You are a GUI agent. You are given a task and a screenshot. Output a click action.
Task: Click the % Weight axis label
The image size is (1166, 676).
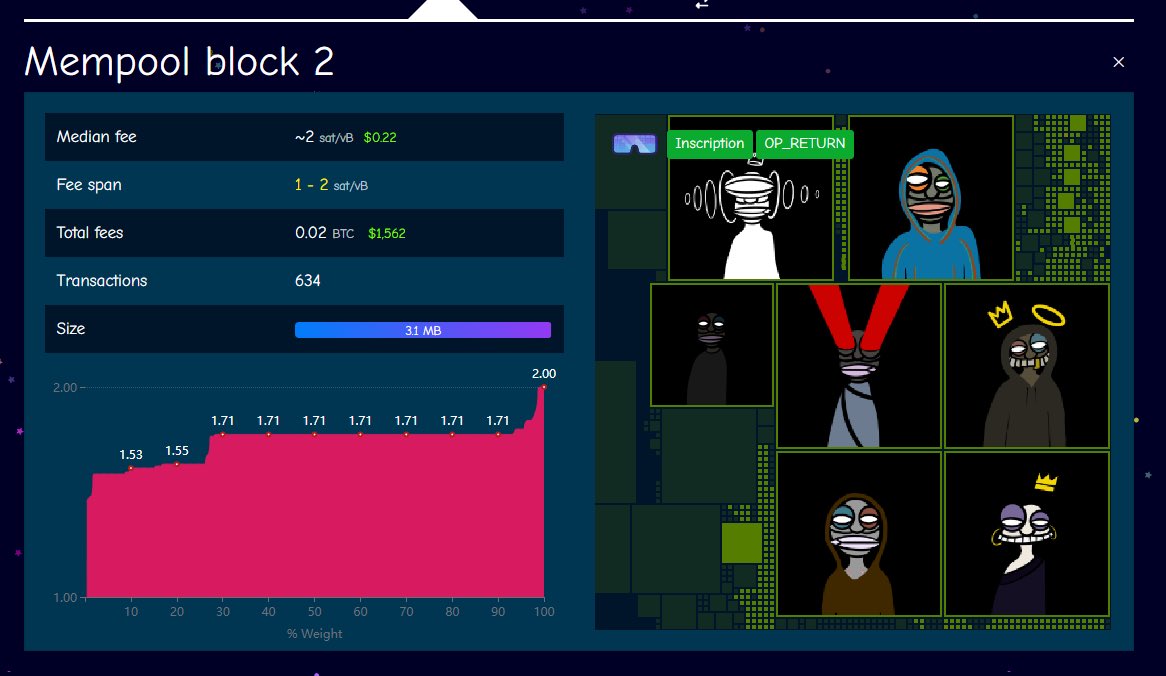tap(315, 634)
